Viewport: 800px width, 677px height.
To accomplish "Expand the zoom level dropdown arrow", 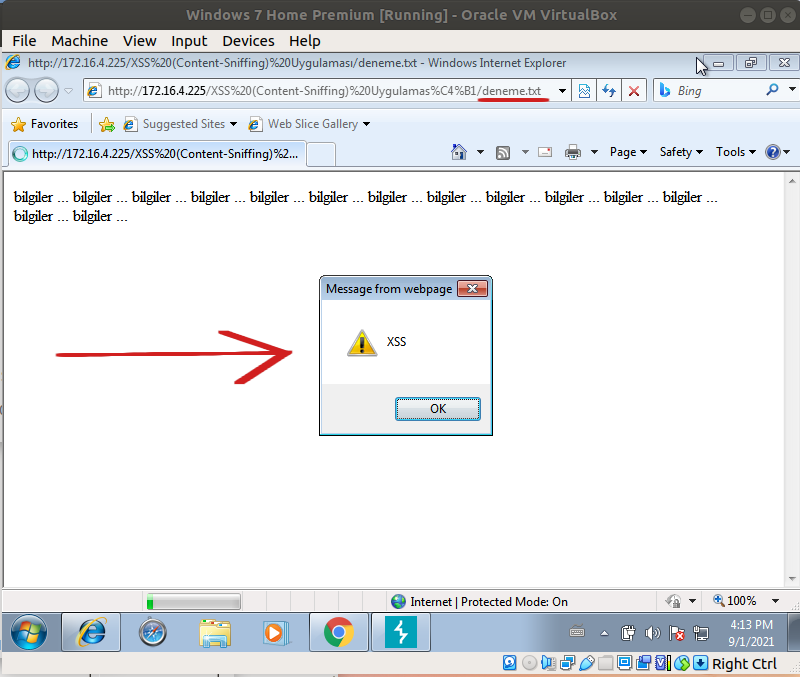I will point(775,601).
